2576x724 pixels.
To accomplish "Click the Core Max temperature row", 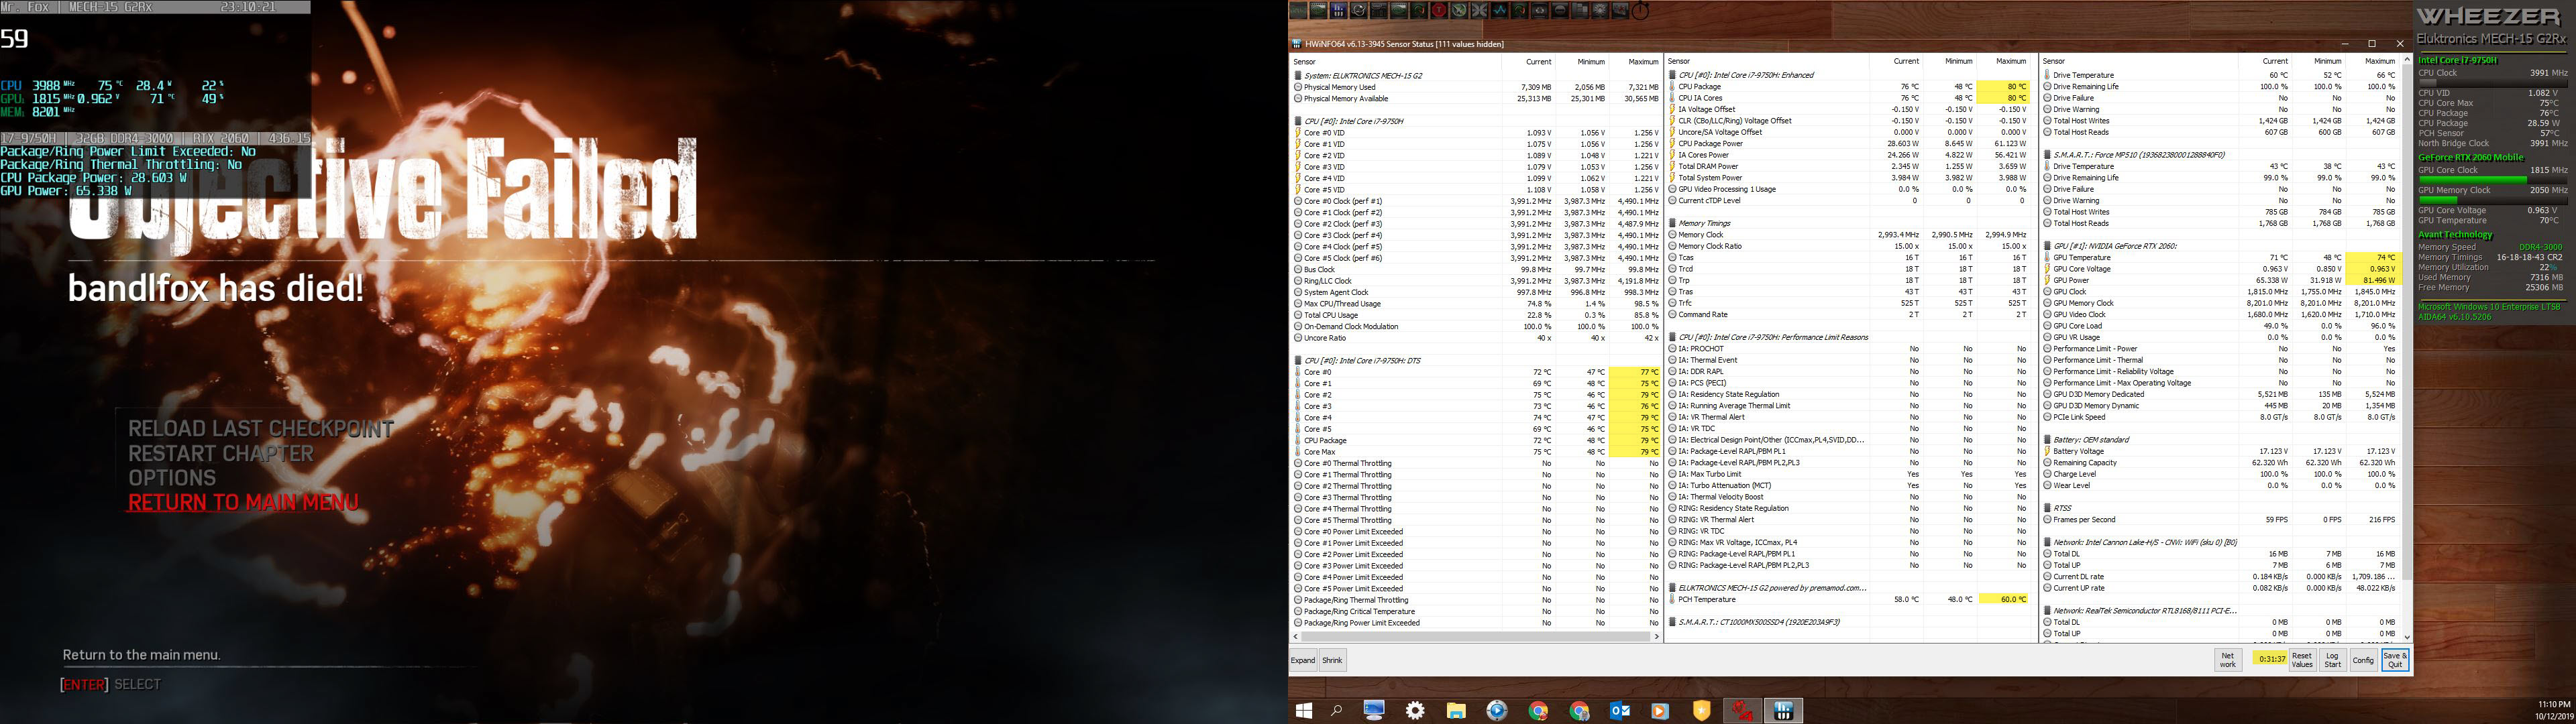I will click(x=1476, y=452).
